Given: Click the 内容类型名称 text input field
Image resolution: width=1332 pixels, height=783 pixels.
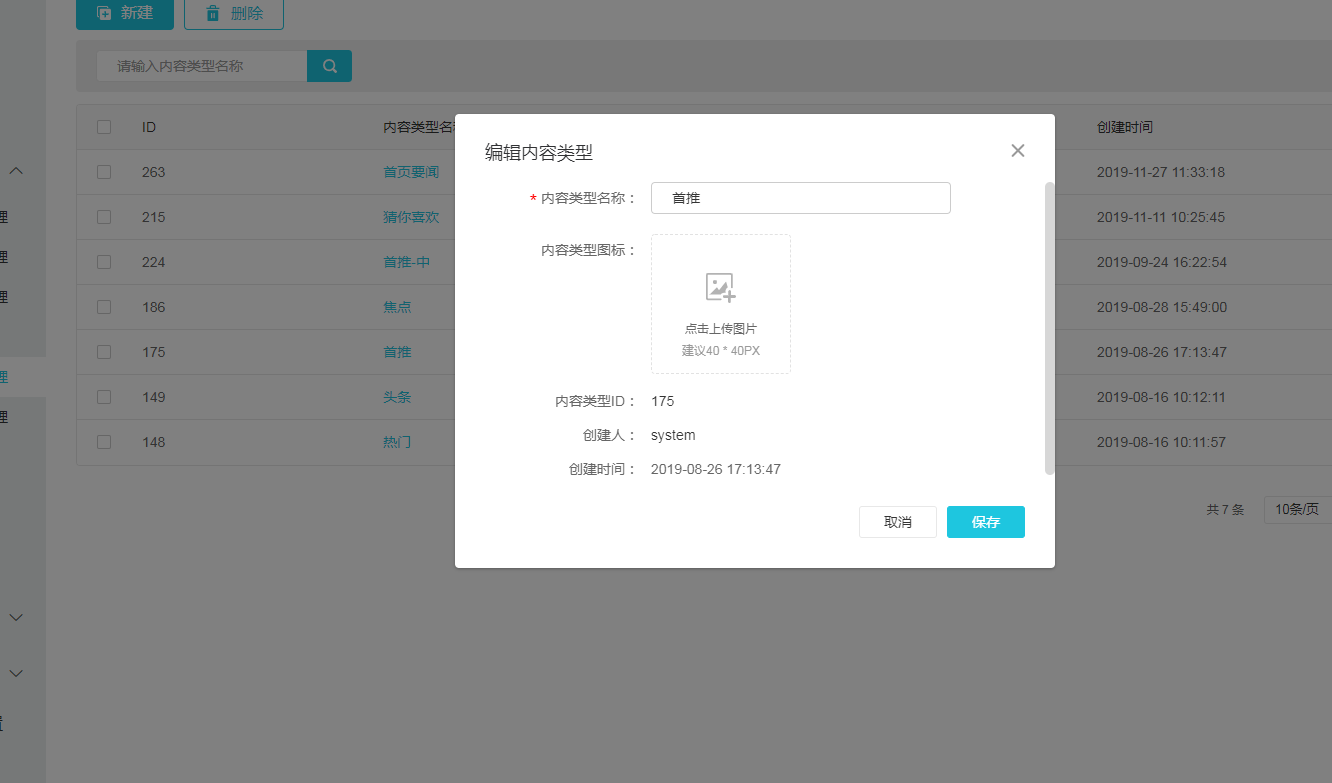Looking at the screenshot, I should [800, 198].
